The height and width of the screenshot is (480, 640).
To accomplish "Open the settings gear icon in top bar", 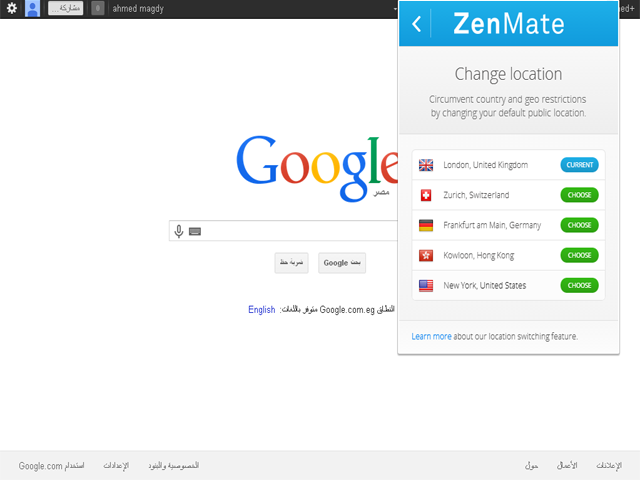I will 12,8.
